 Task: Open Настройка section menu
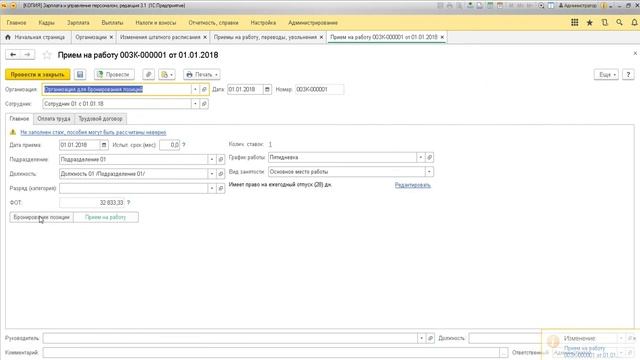[263, 23]
